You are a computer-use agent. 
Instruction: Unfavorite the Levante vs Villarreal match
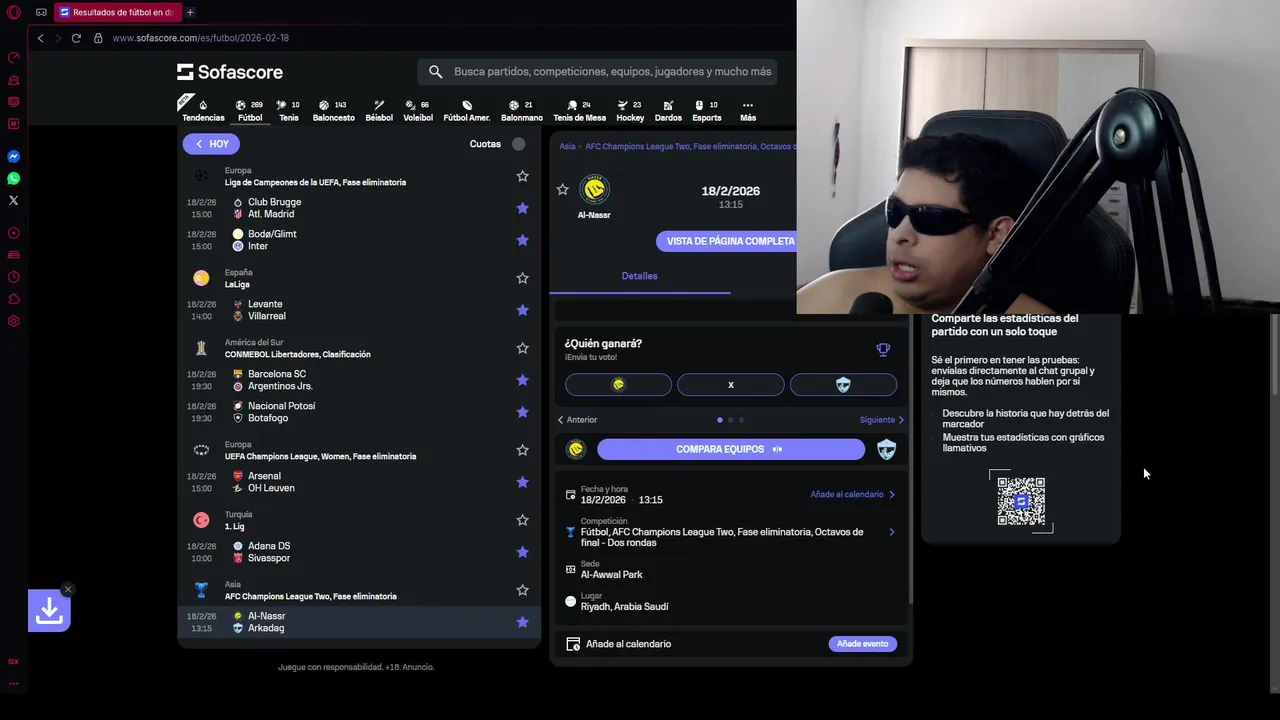tap(522, 310)
